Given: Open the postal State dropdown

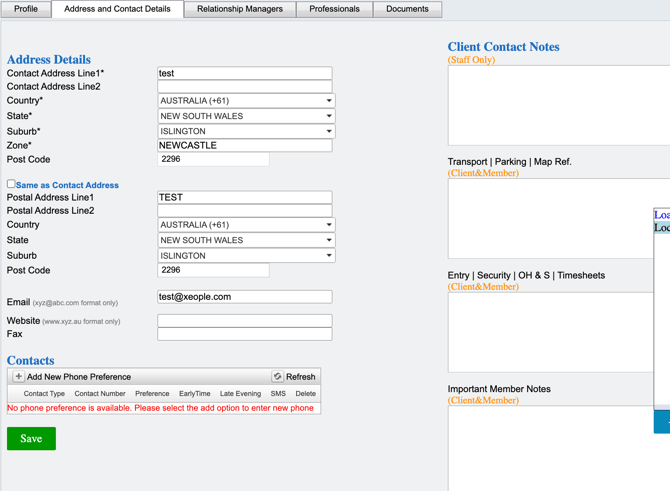Looking at the screenshot, I should tap(246, 240).
